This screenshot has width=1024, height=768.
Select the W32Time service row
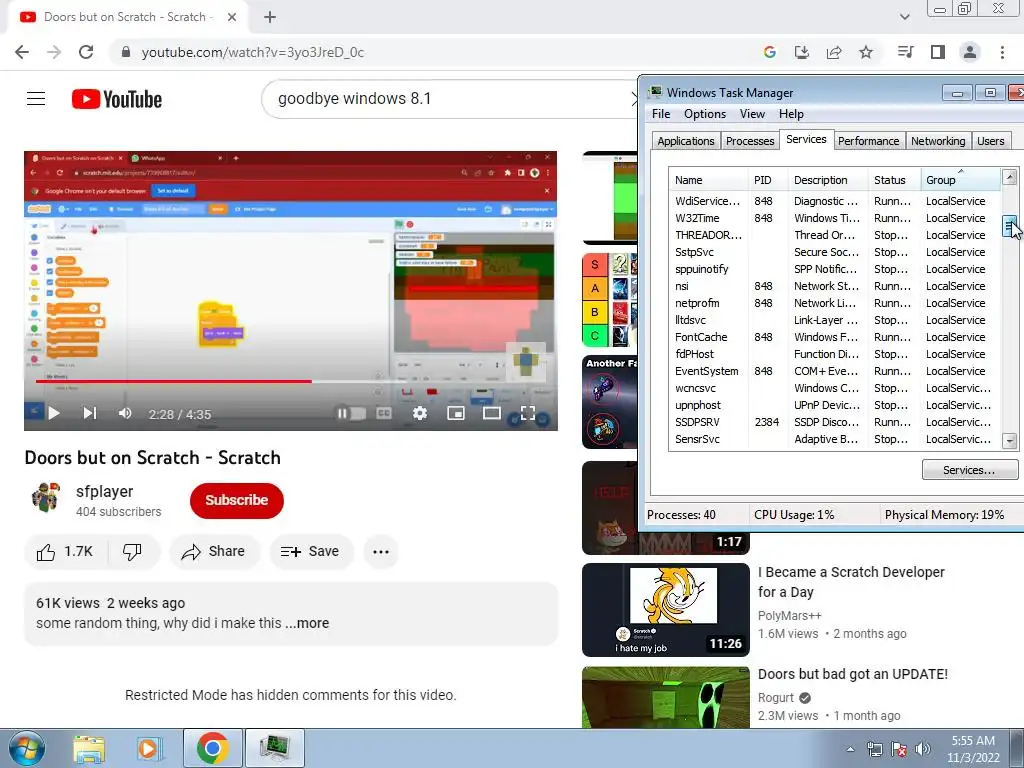835,218
